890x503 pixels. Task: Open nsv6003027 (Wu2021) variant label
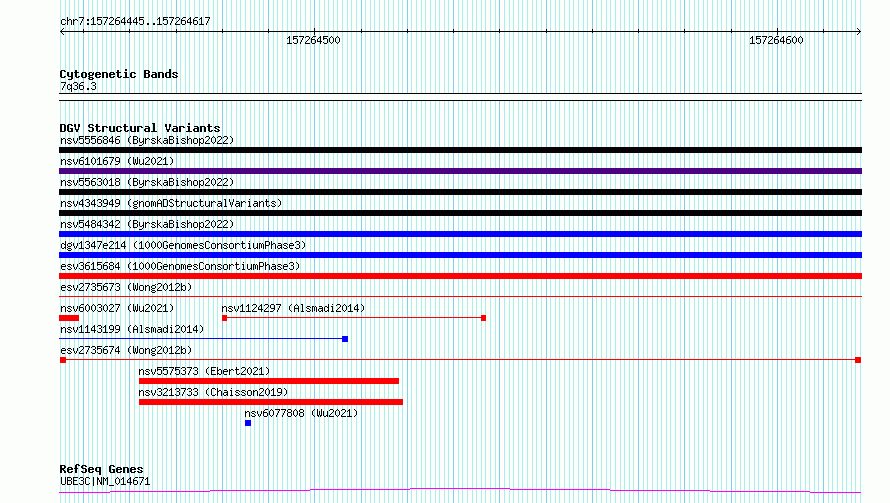coord(117,308)
